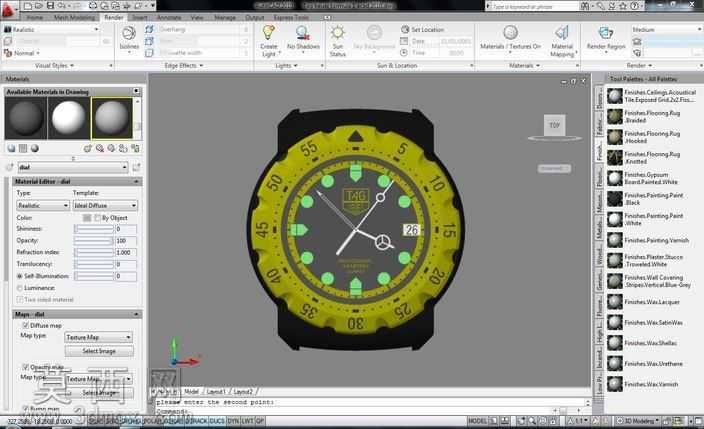Image resolution: width=704 pixels, height=429 pixels.
Task: Toggle LWT in the status bar
Action: tap(247, 421)
